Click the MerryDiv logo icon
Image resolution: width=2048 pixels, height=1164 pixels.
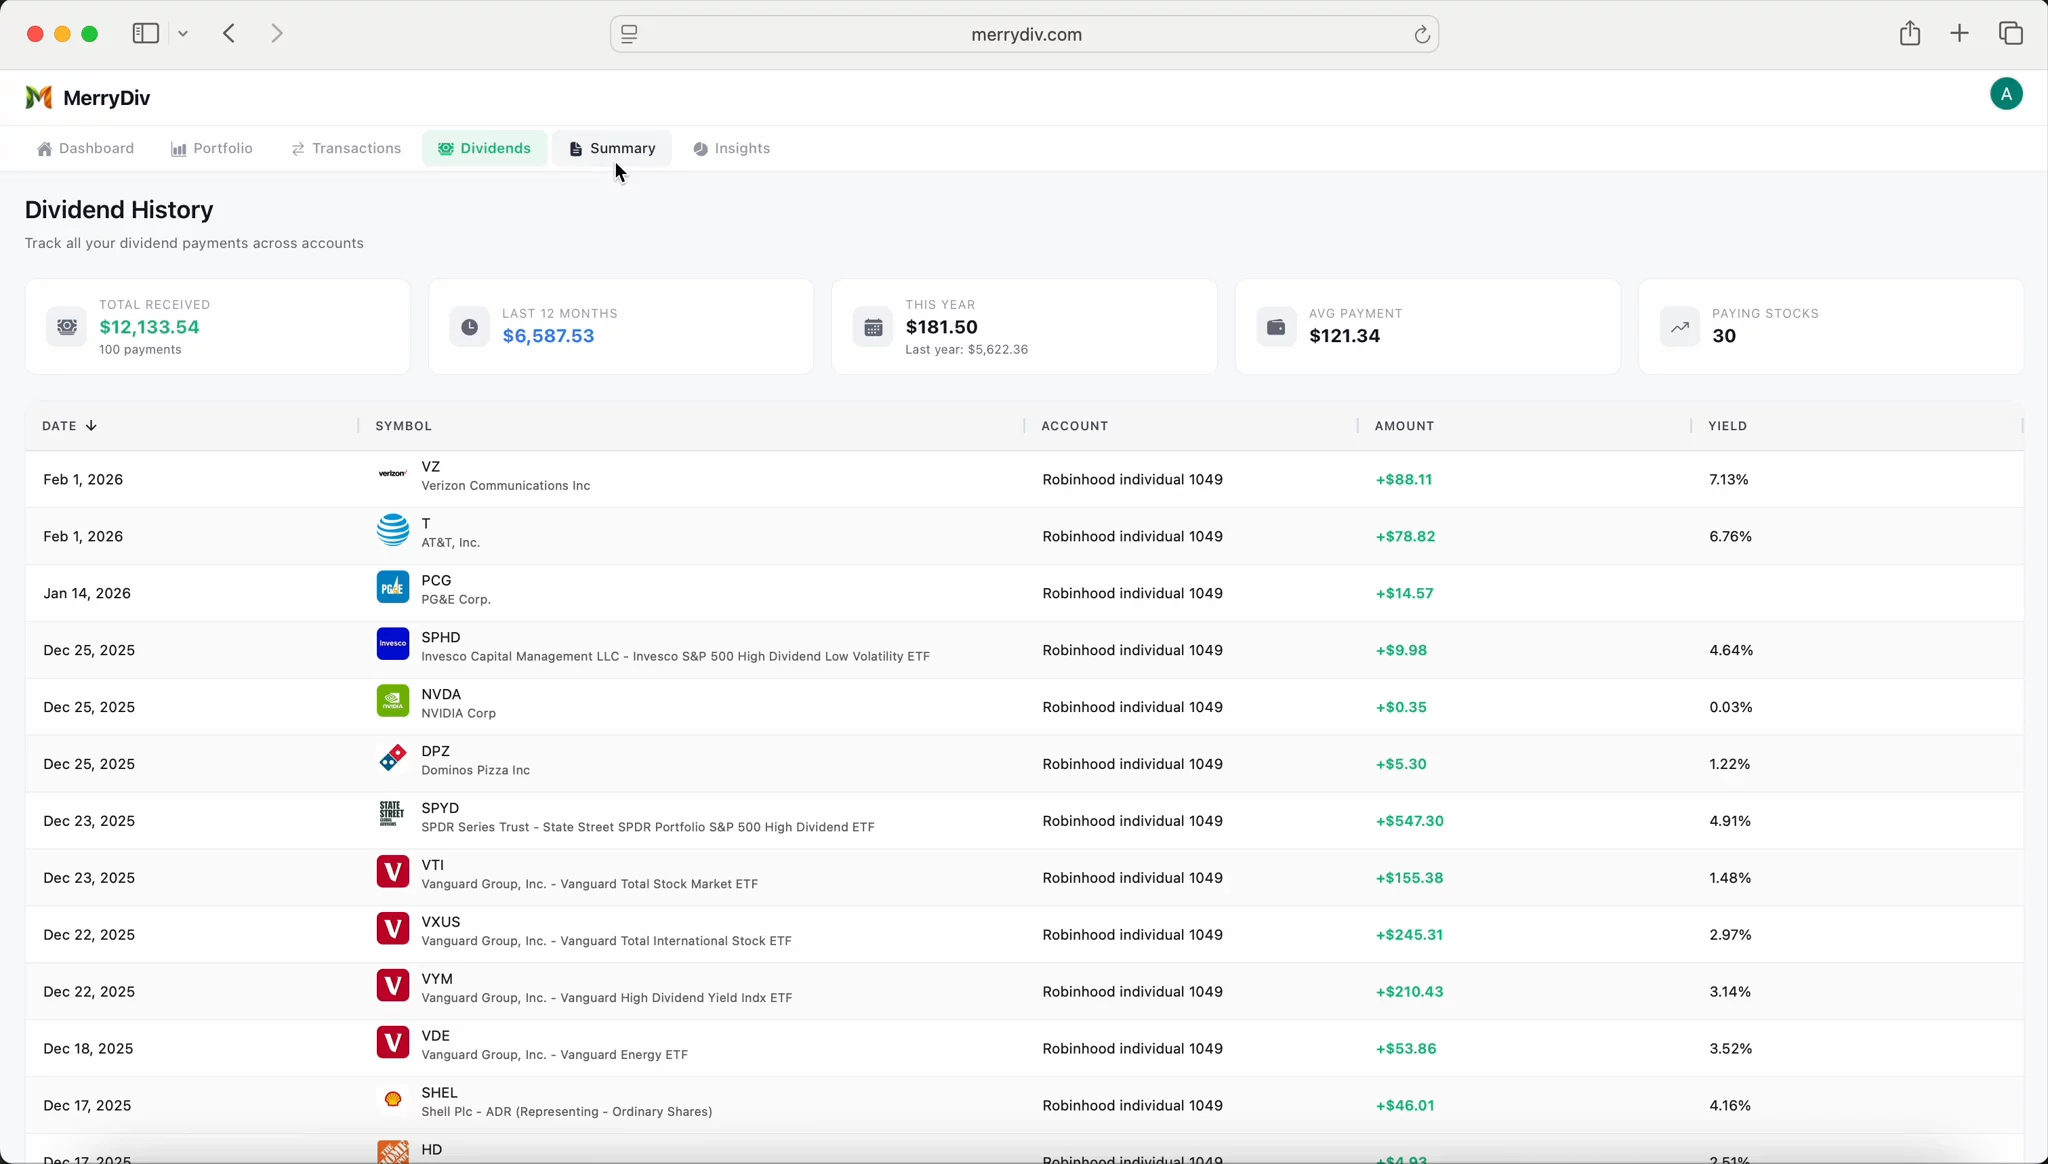39,97
